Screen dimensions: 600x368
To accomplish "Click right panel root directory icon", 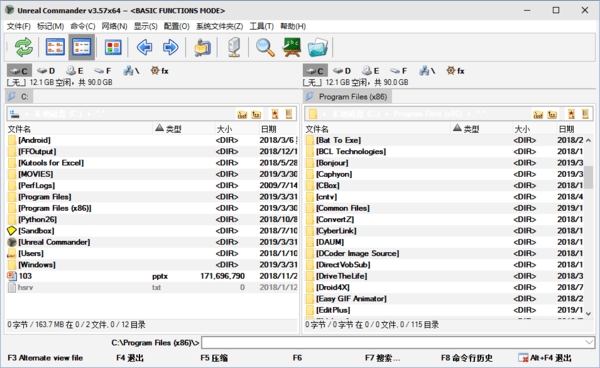I will click(x=538, y=114).
